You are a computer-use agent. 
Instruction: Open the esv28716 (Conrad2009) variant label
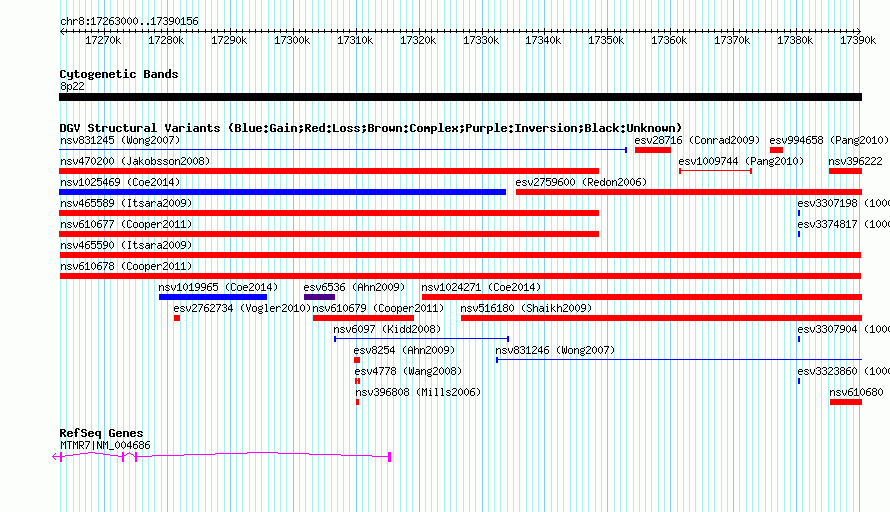(697, 140)
